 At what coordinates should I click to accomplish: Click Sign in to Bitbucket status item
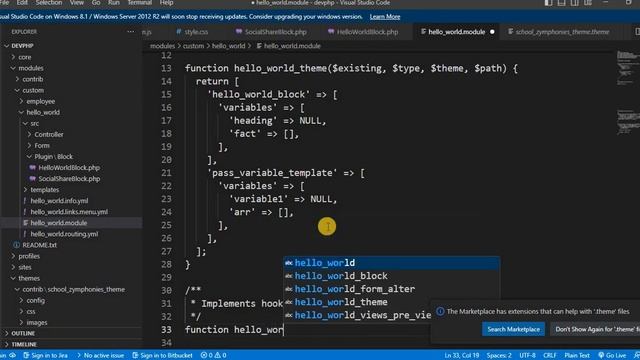[162, 356]
